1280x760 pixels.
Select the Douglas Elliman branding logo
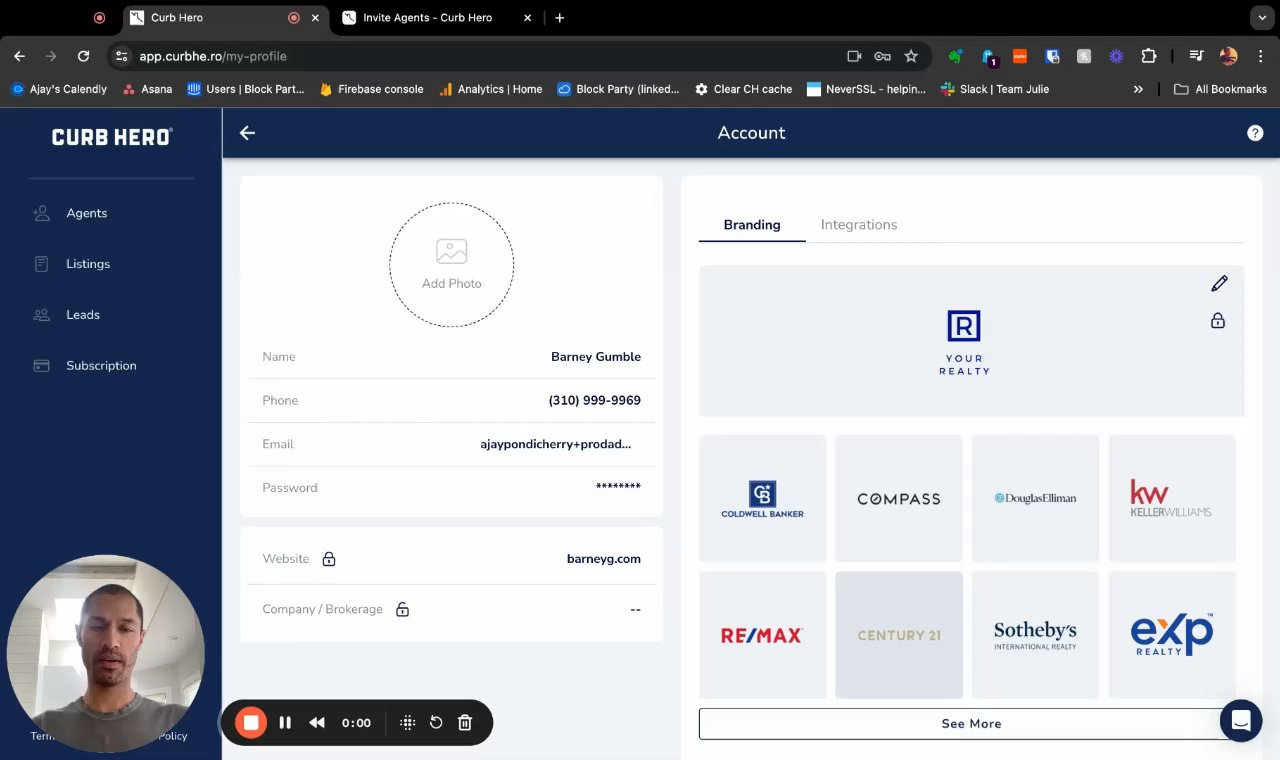[x=1035, y=498]
